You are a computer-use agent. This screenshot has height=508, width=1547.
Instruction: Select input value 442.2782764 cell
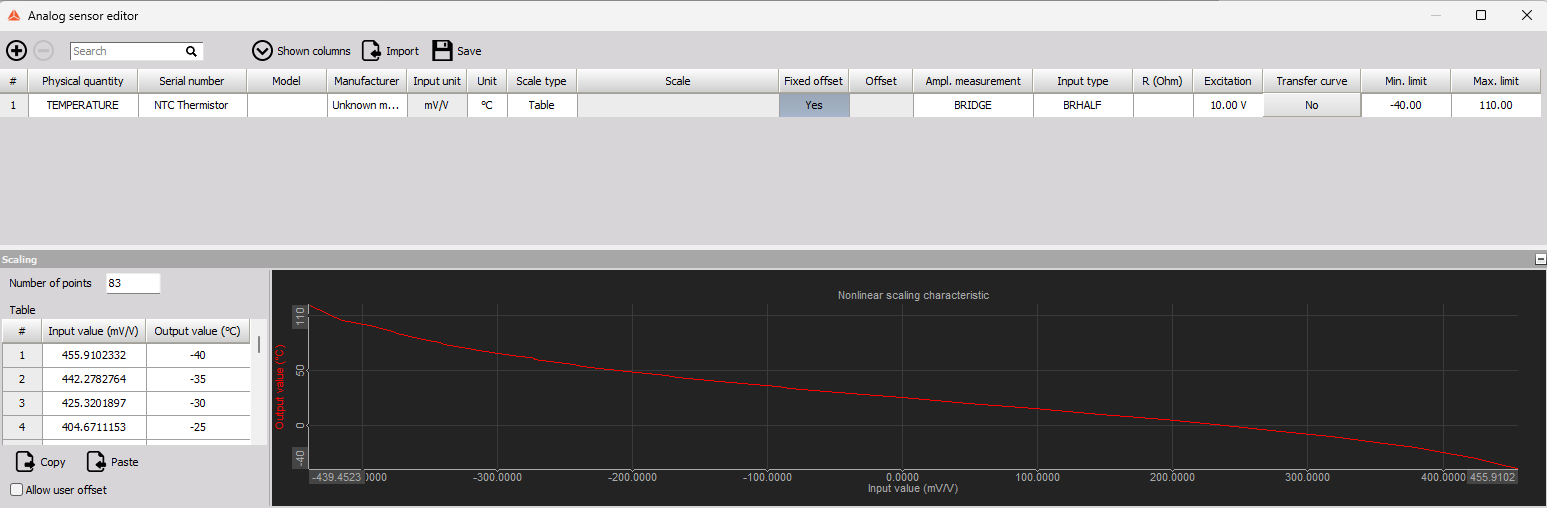click(94, 380)
